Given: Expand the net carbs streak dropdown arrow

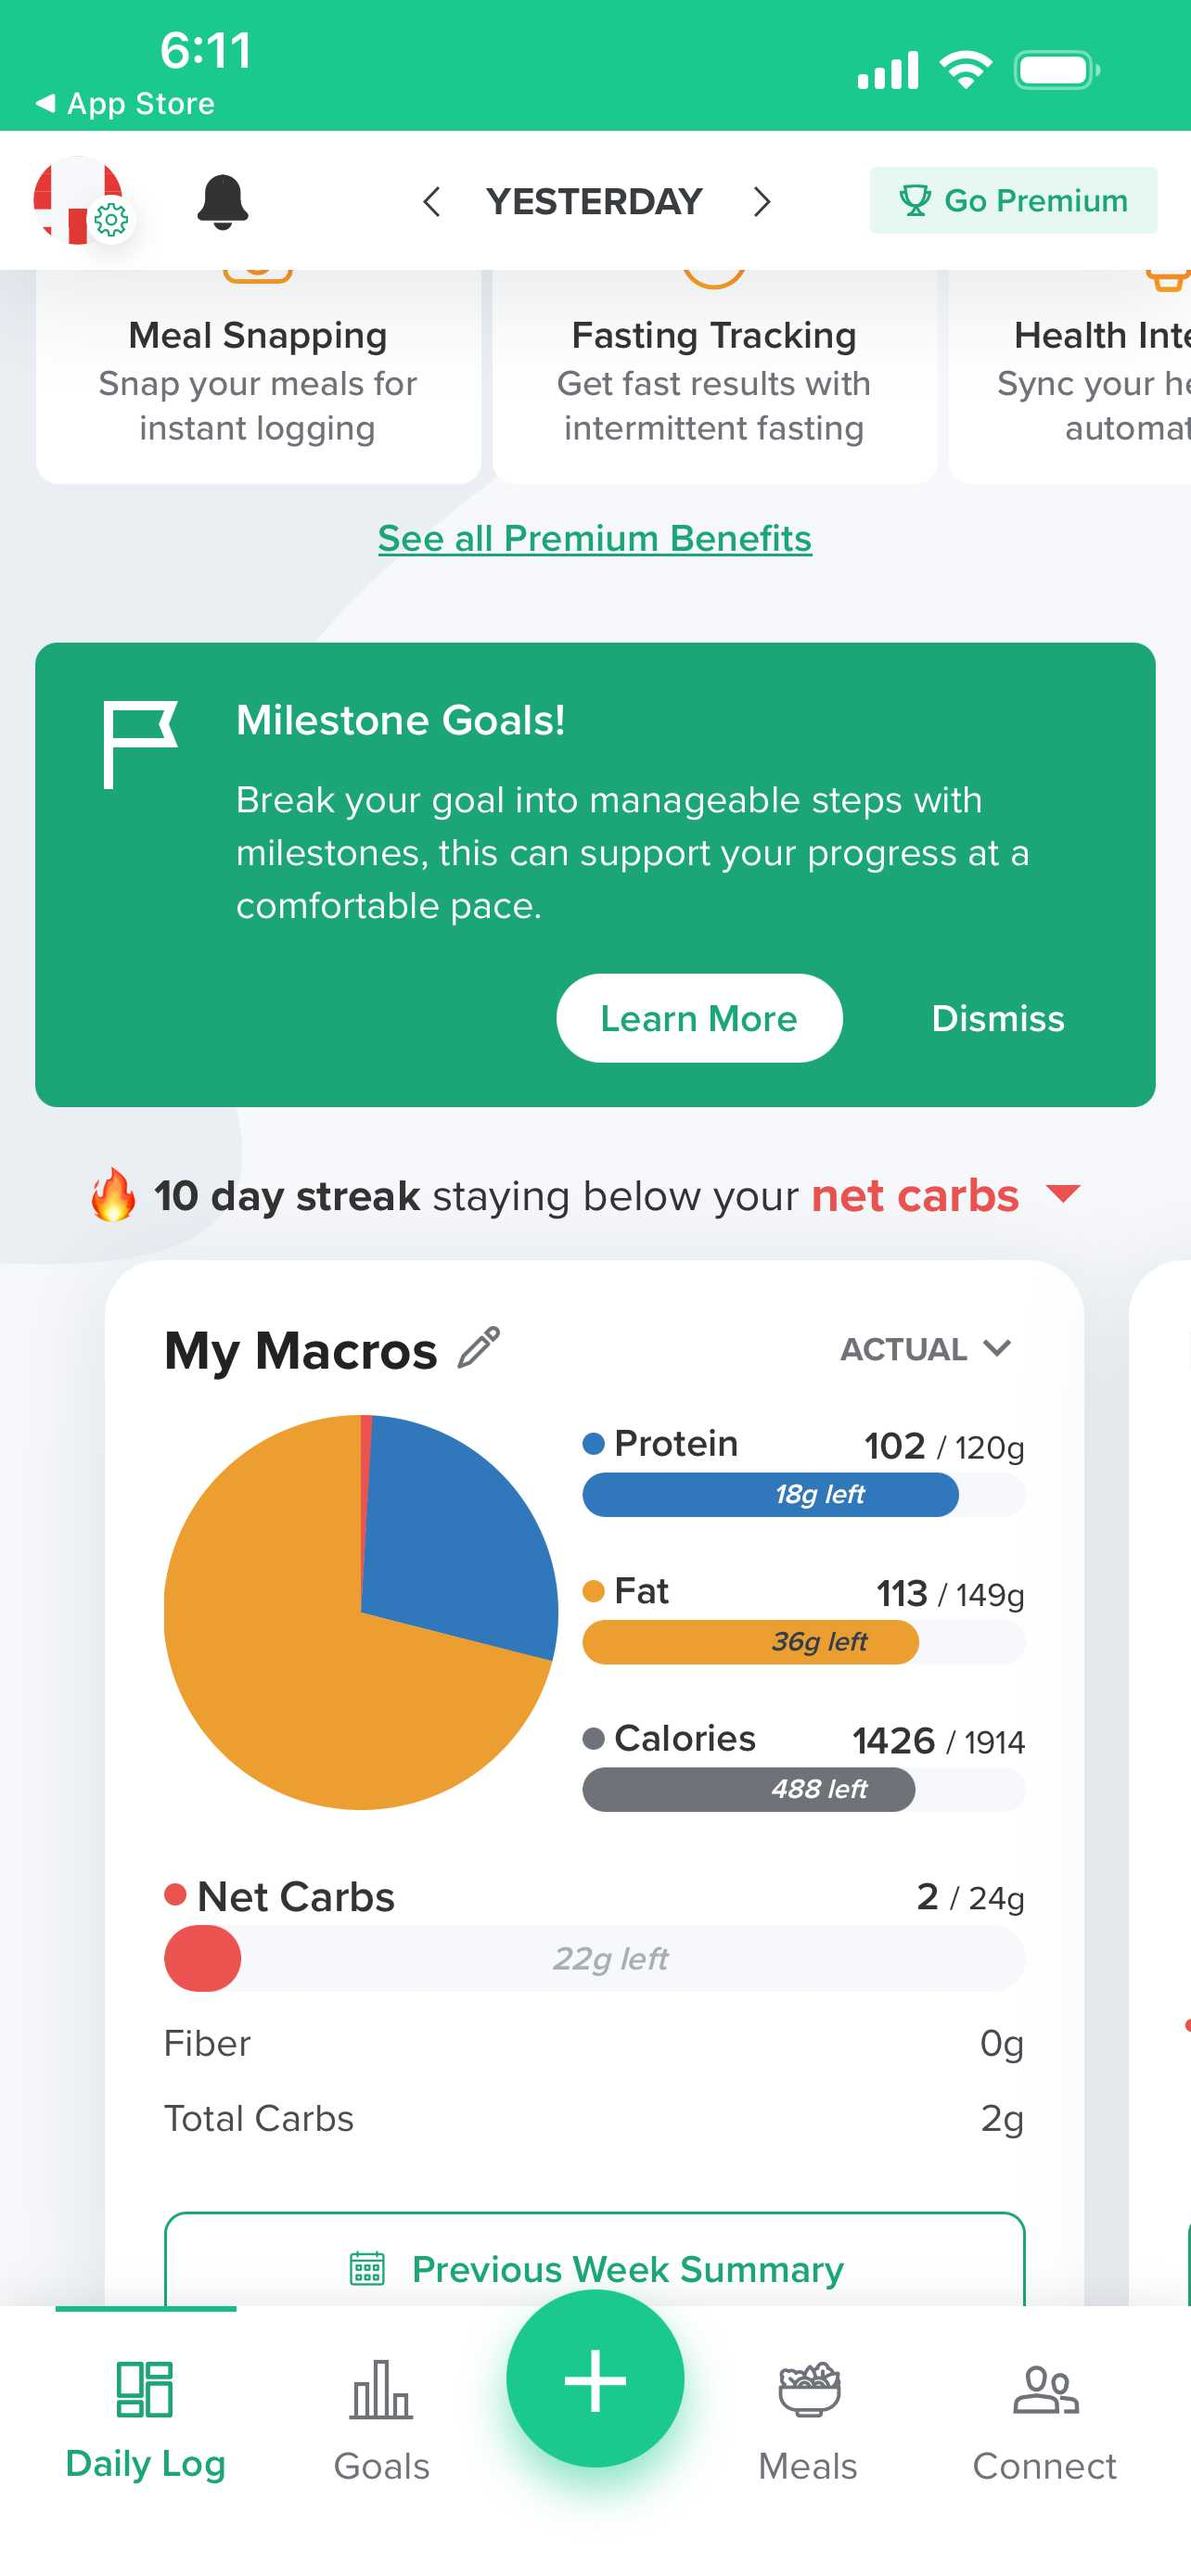Looking at the screenshot, I should [x=1063, y=1193].
